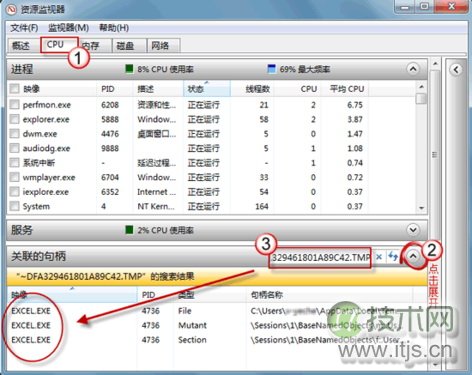The image size is (472, 375).
Task: Sort processes by 线程数 column
Action: click(x=252, y=89)
